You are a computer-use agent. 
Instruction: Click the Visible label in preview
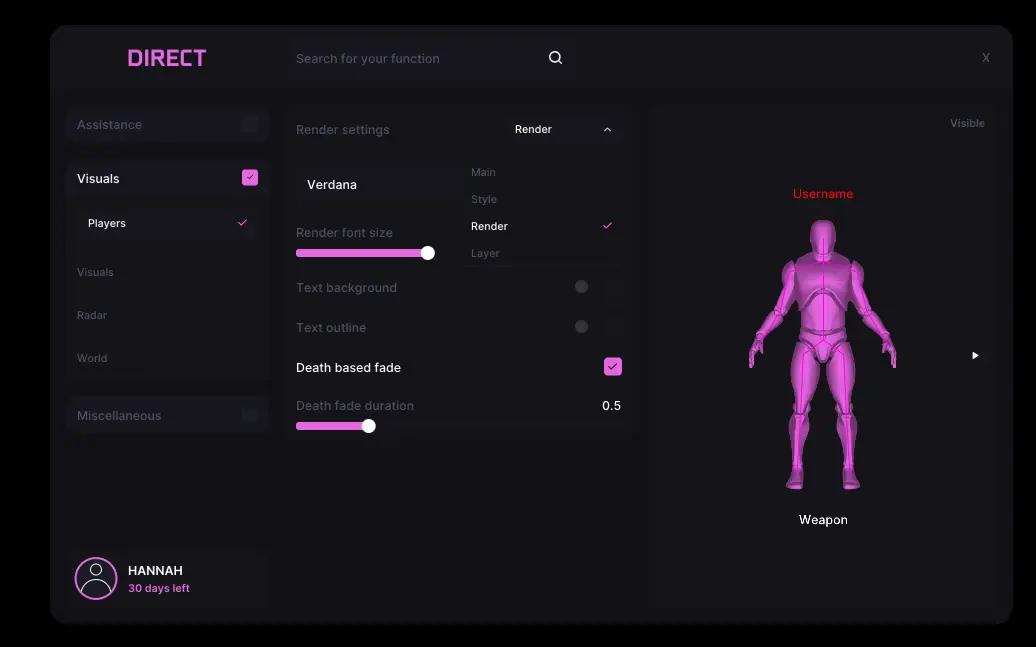(x=967, y=123)
